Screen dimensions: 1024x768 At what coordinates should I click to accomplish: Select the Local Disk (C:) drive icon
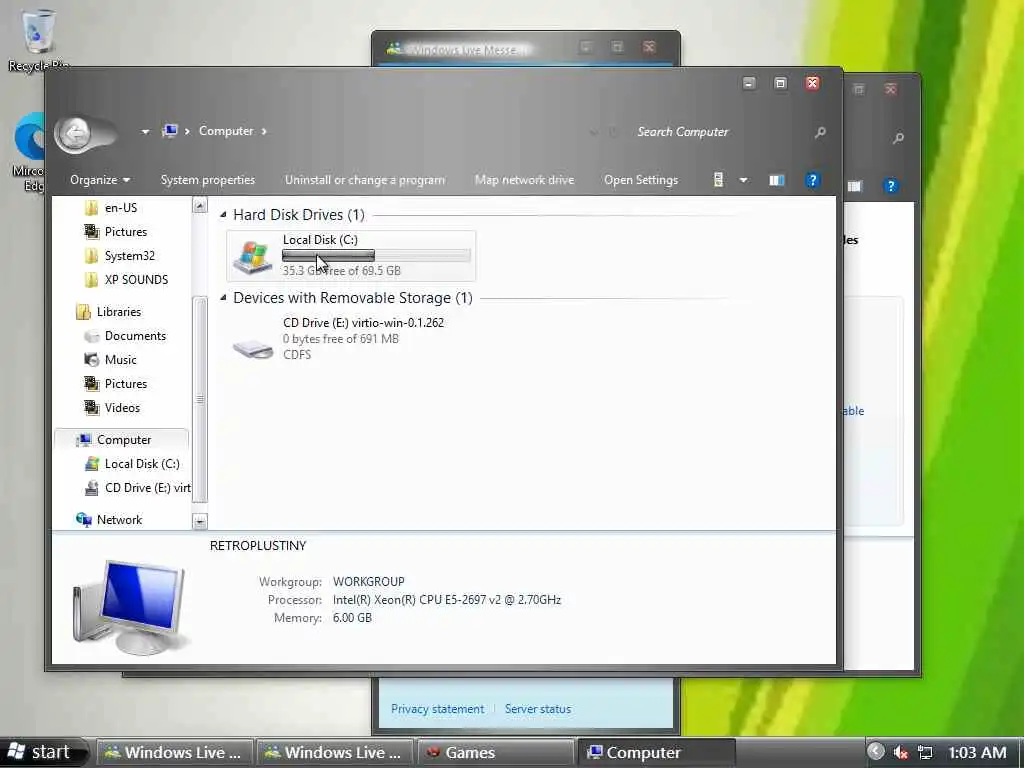coord(253,257)
